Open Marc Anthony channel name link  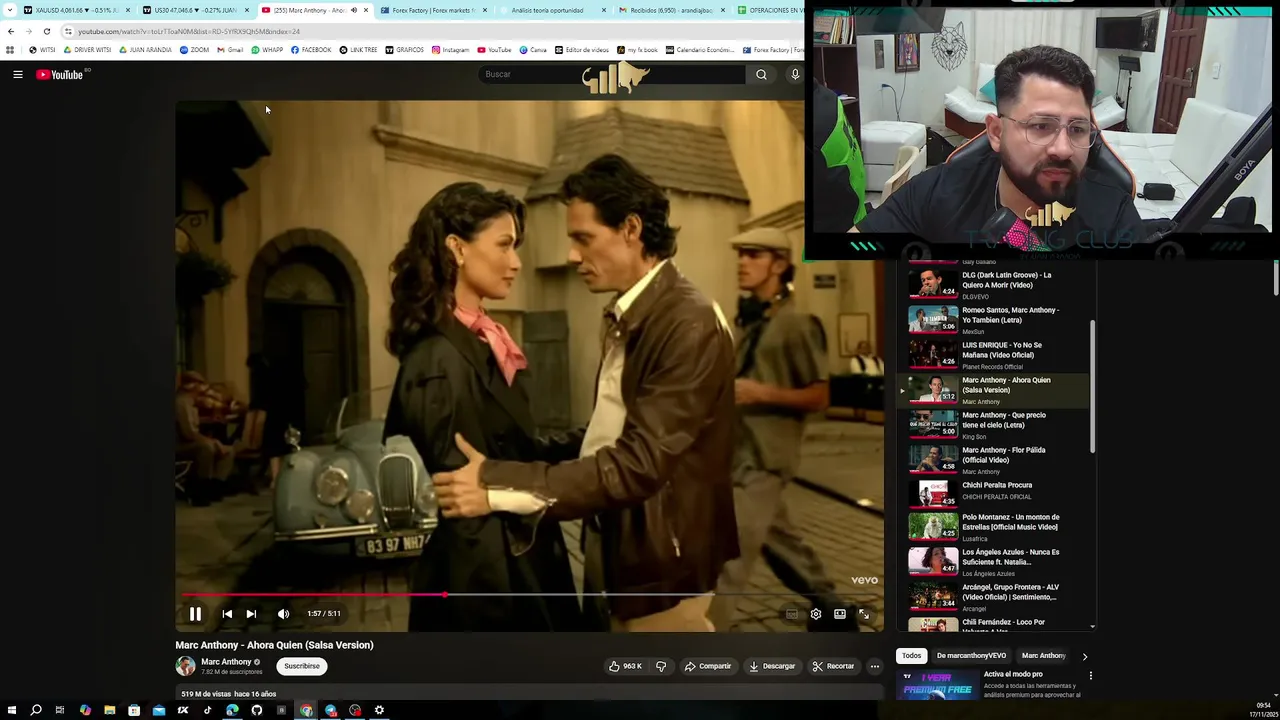click(x=226, y=662)
